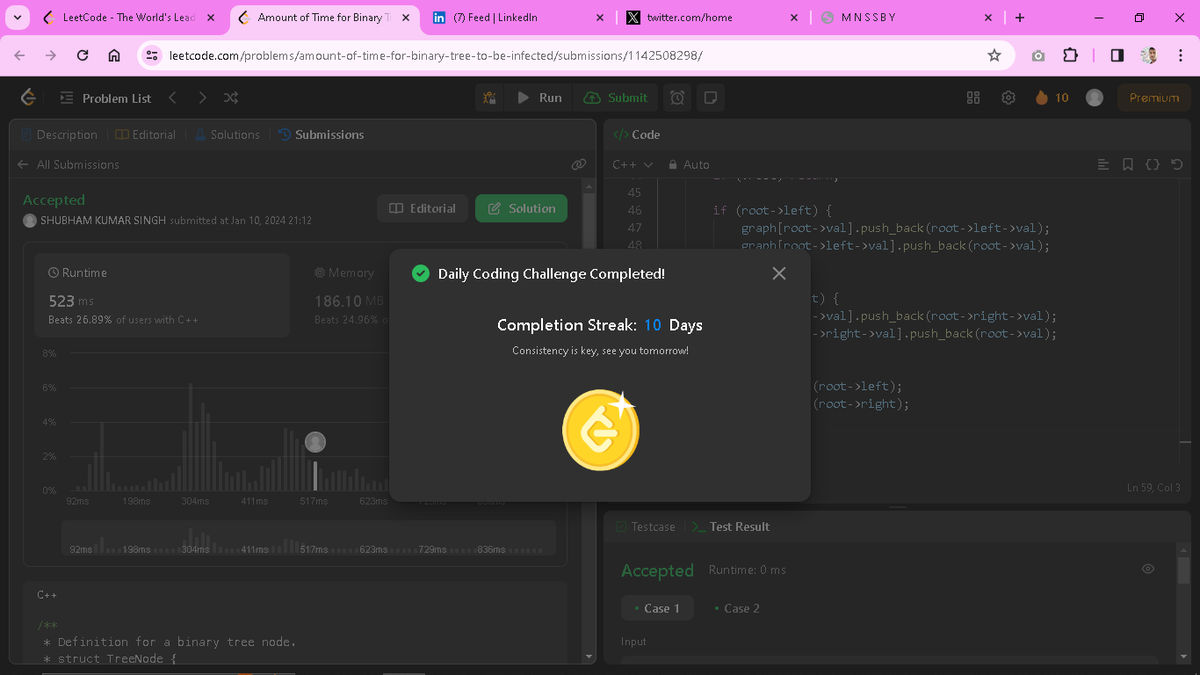Open LeetCode settings gear
The width and height of the screenshot is (1200, 675).
pos(1008,98)
